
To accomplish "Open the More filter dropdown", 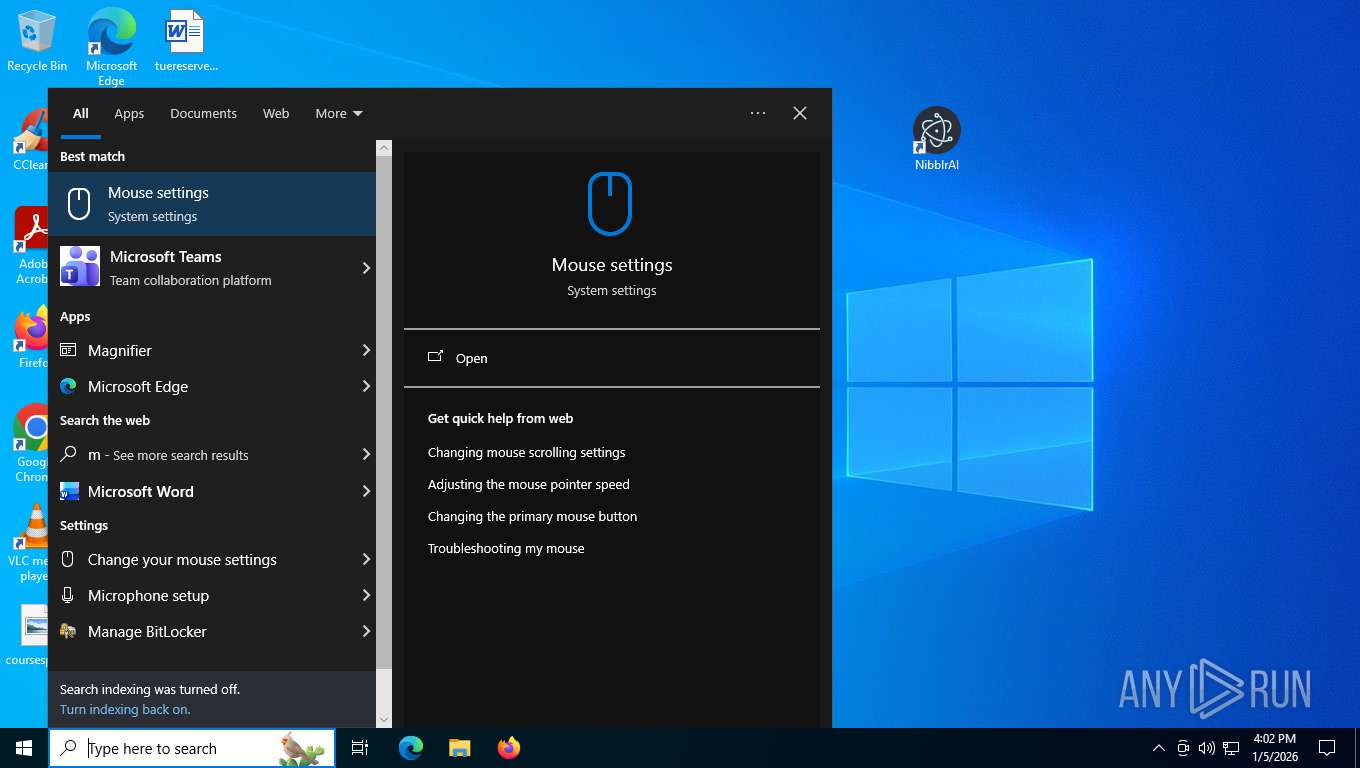I will tap(339, 113).
